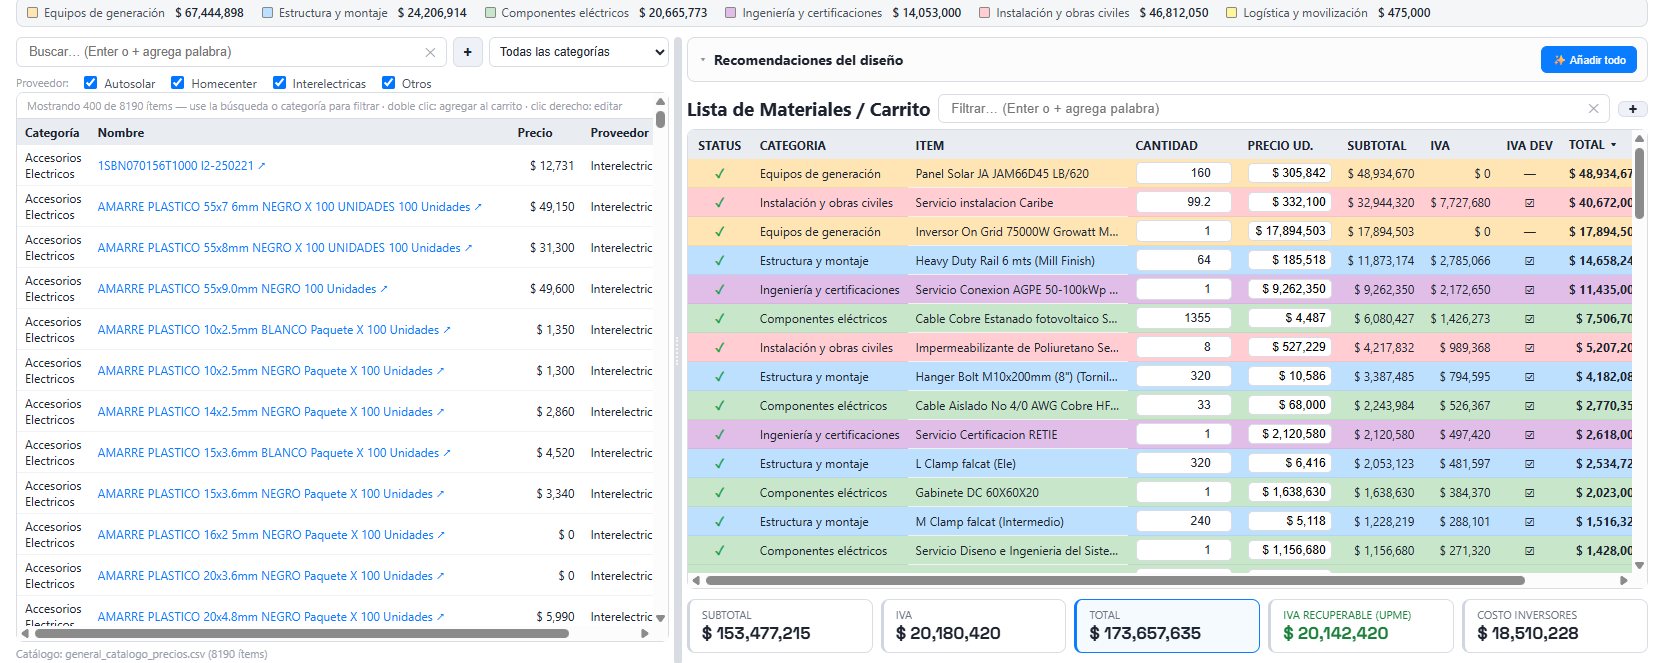1664x663 pixels.
Task: Toggle status checkmark for Panel Solar JA row
Action: click(719, 174)
